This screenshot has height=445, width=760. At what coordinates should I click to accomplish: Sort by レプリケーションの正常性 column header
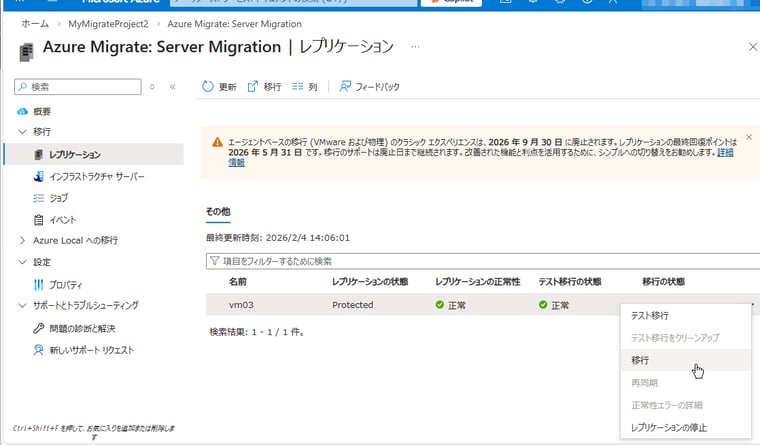point(477,282)
